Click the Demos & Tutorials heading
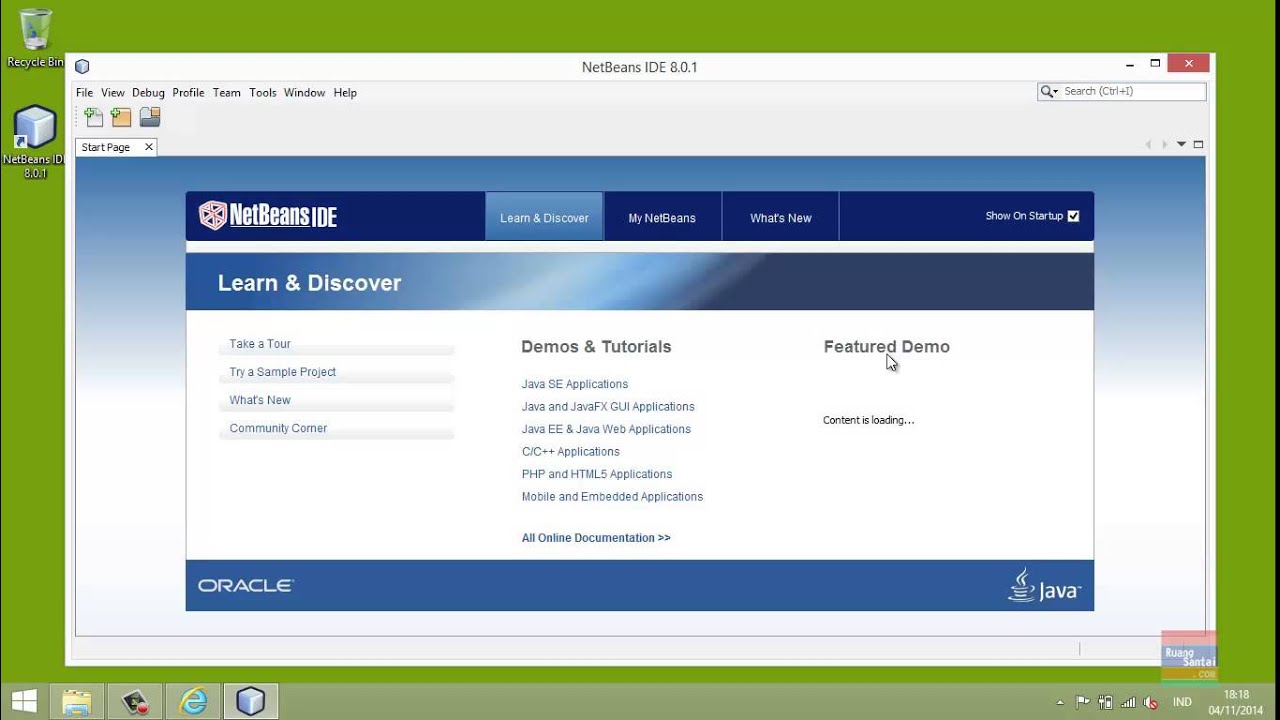Screen dimensions: 1280x720 (596, 347)
